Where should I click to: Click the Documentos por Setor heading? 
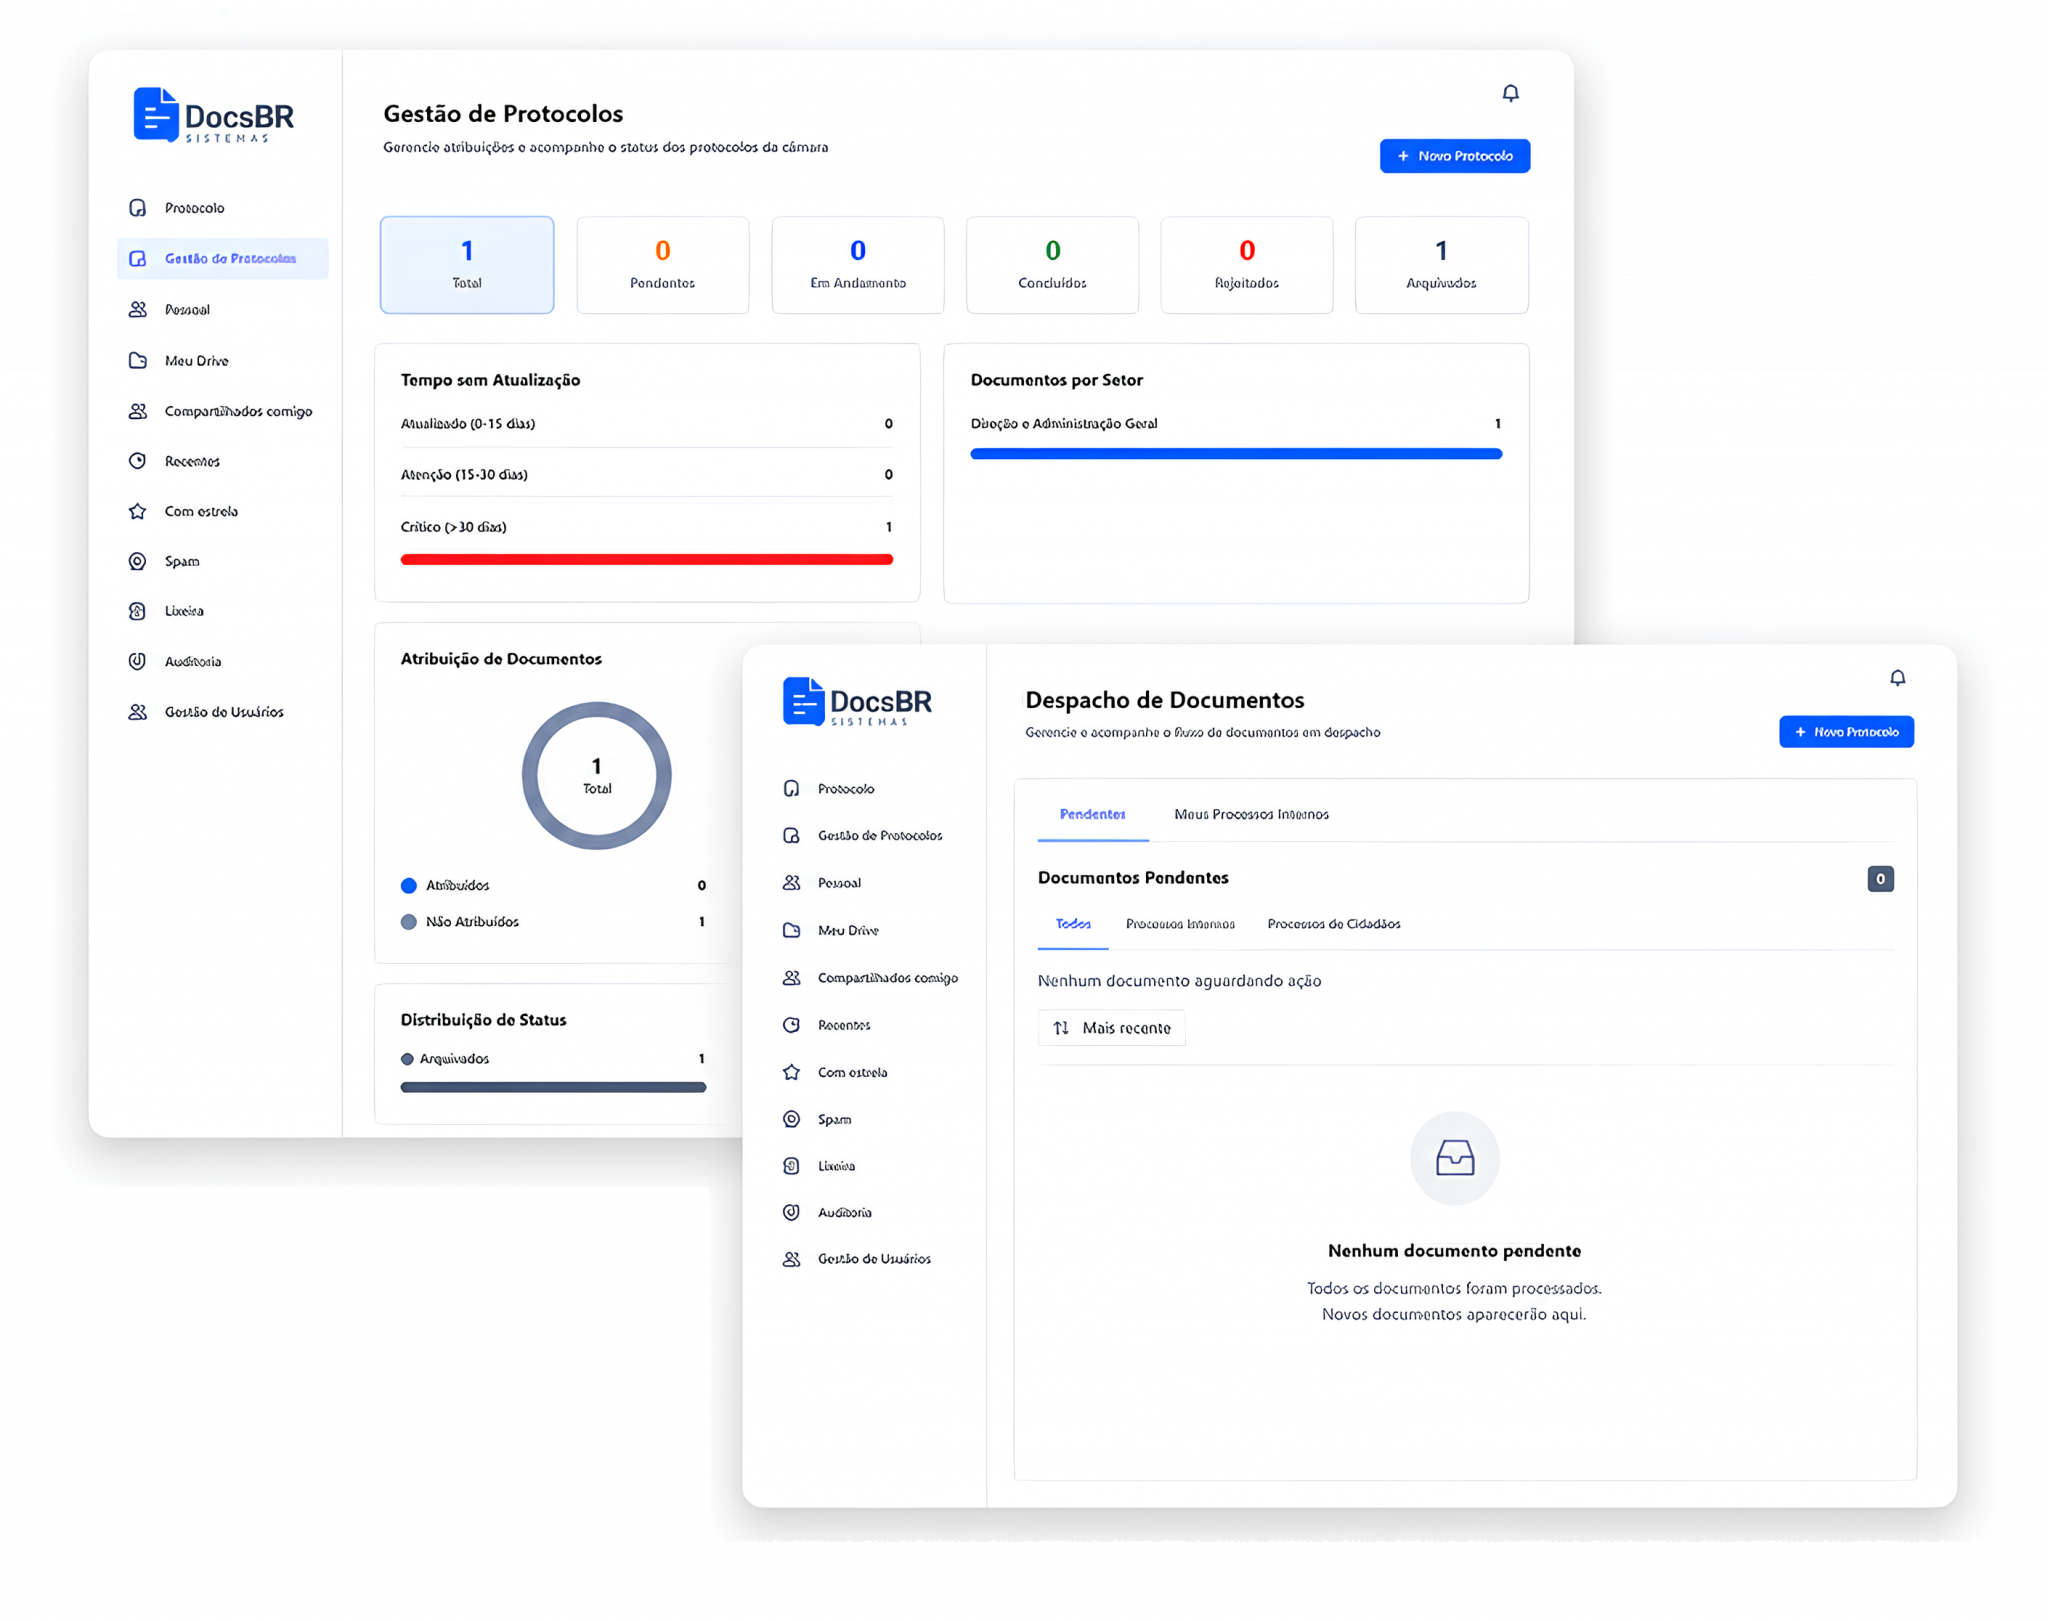coord(1056,380)
